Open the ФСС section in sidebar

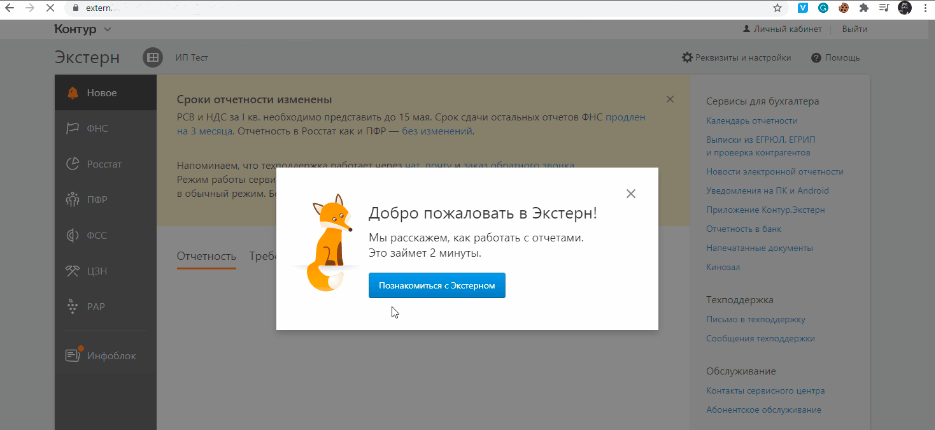[x=106, y=236]
